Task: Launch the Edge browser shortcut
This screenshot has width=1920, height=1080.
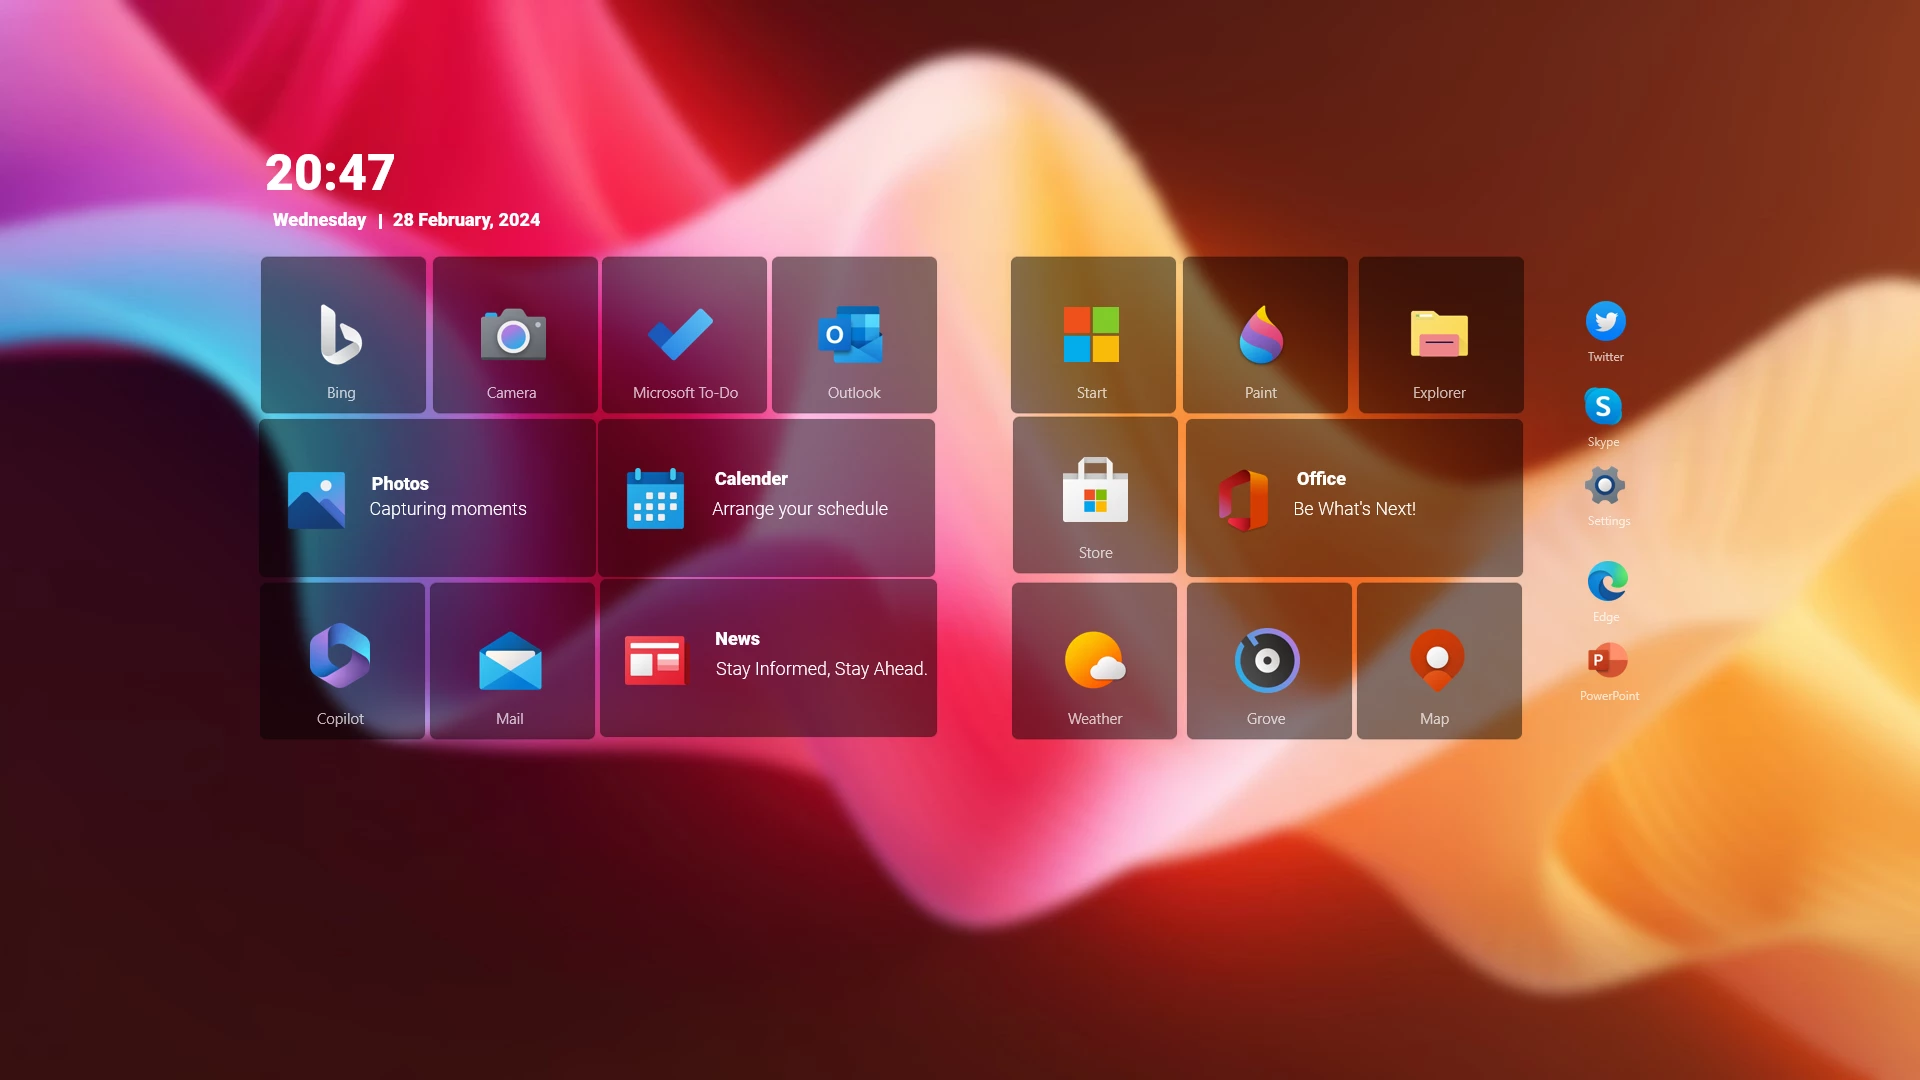Action: coord(1607,581)
